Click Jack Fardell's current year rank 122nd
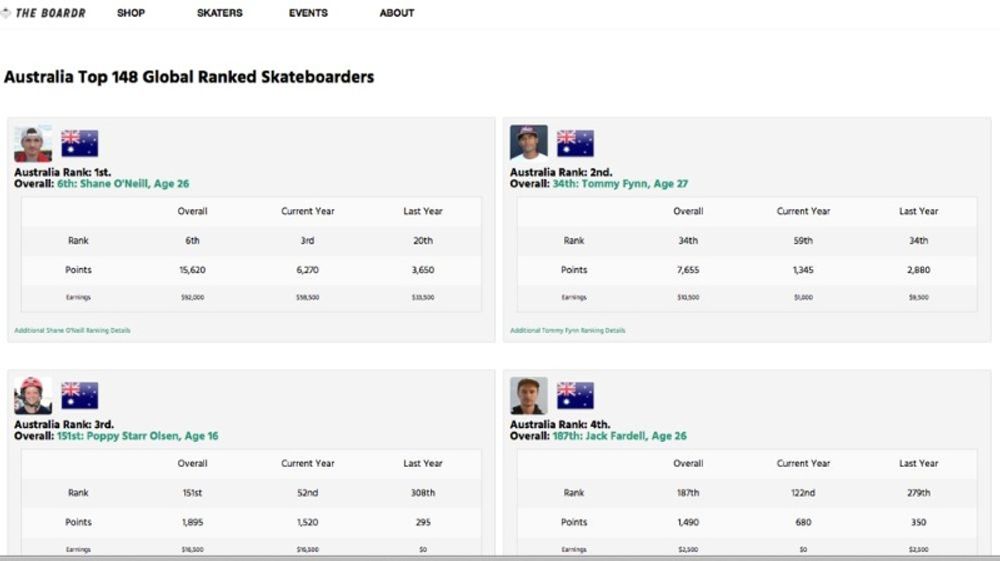Image resolution: width=1000 pixels, height=561 pixels. click(803, 493)
